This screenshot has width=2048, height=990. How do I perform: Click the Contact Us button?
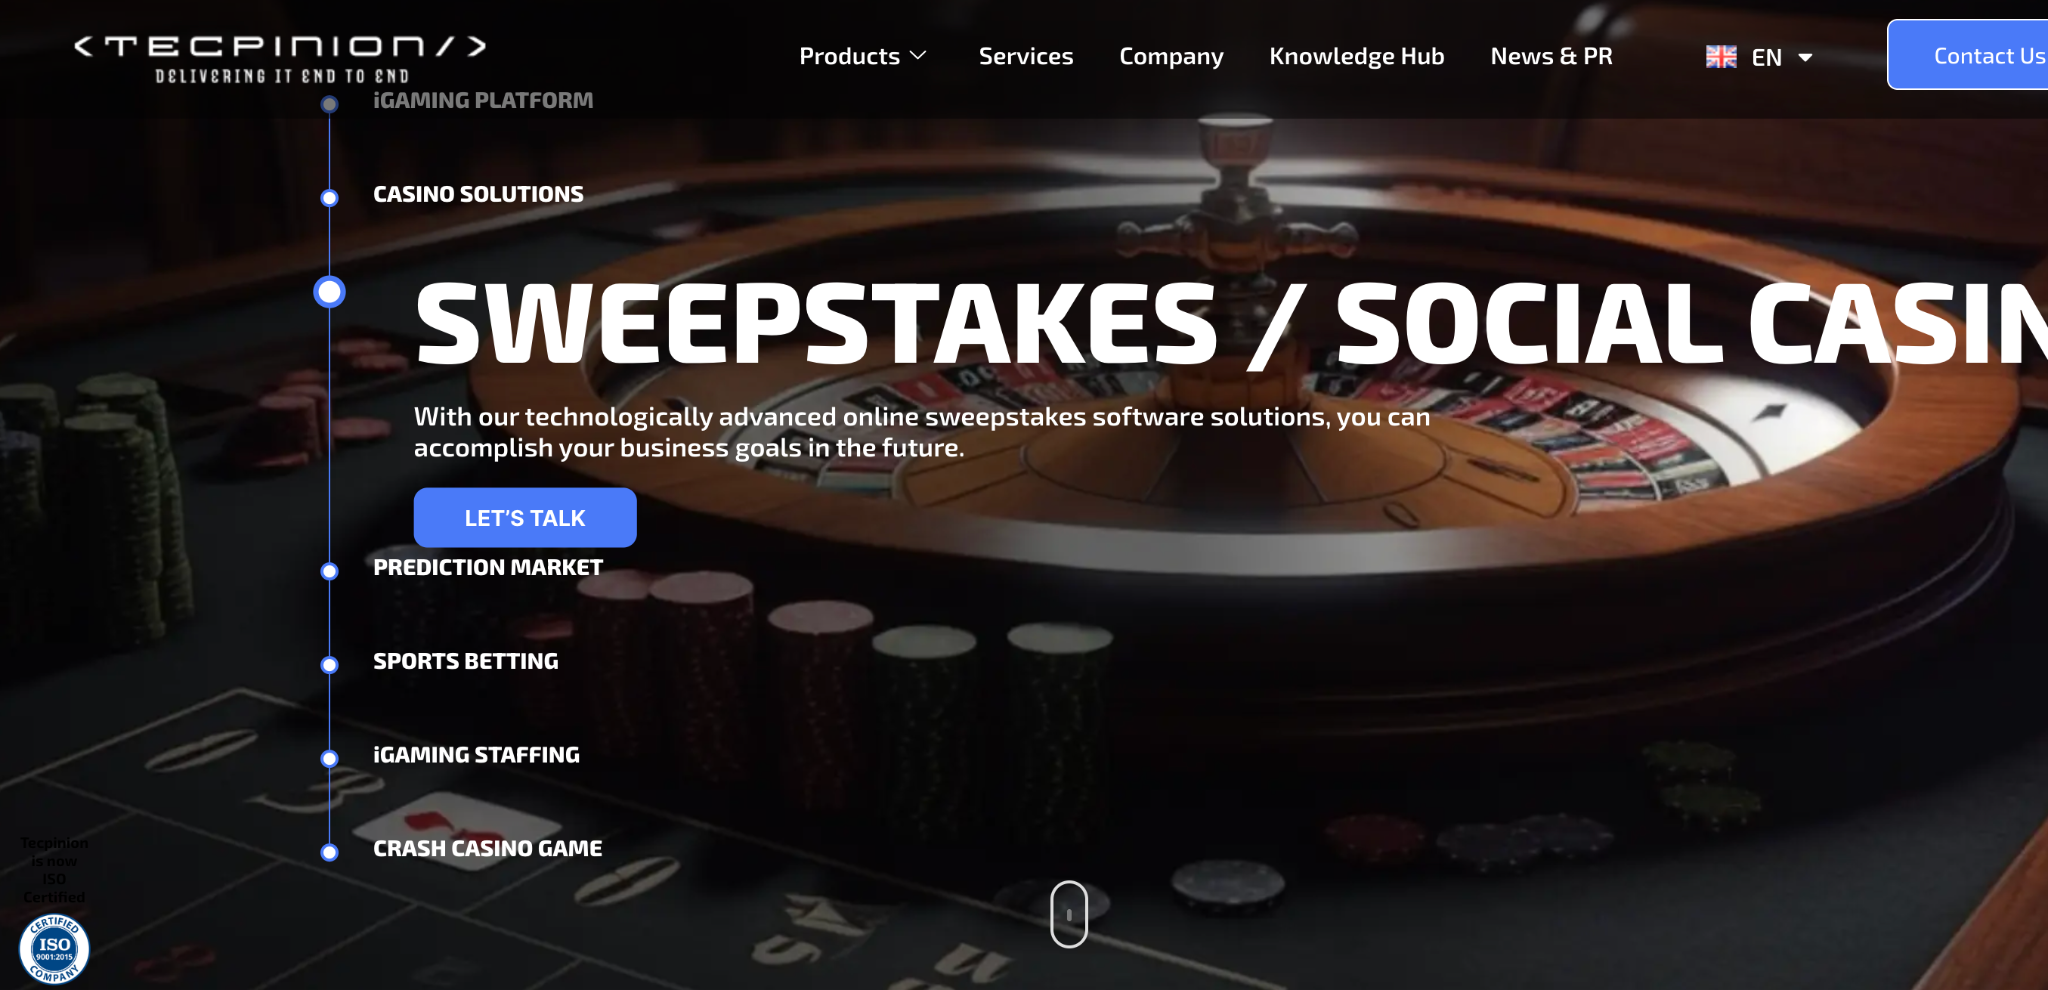1968,55
